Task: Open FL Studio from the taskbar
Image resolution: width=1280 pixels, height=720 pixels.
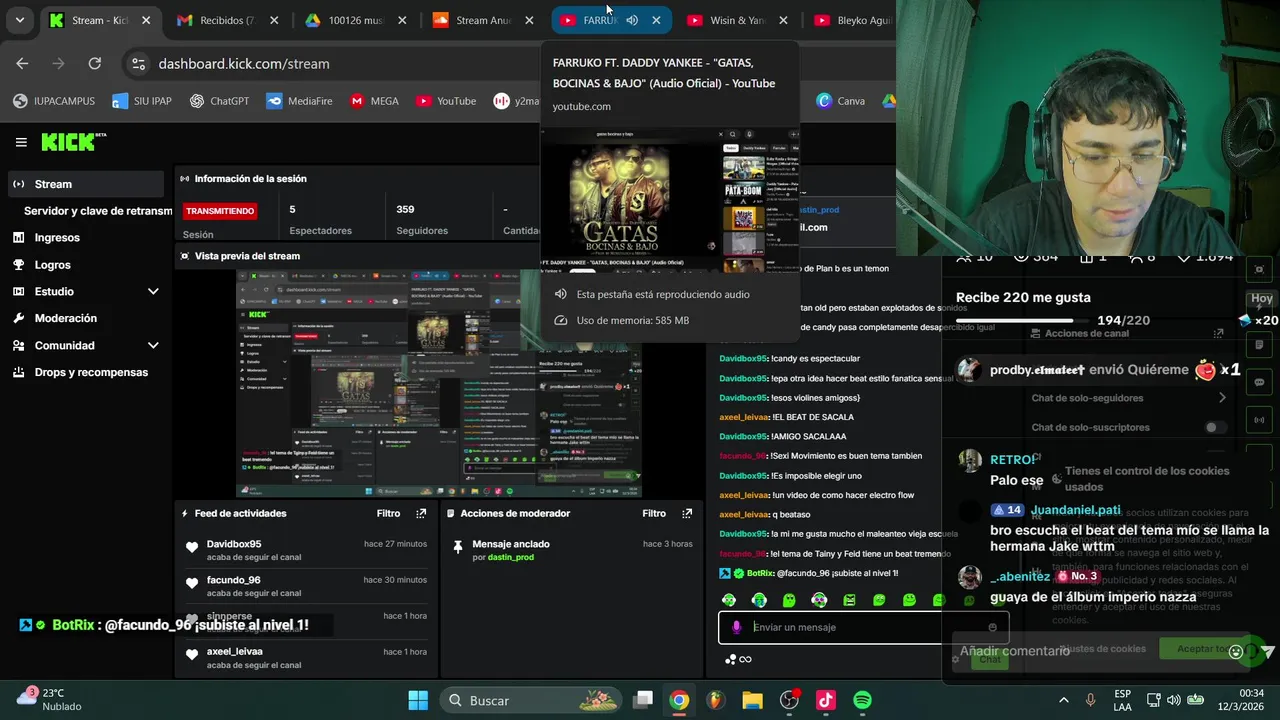Action: [716, 700]
